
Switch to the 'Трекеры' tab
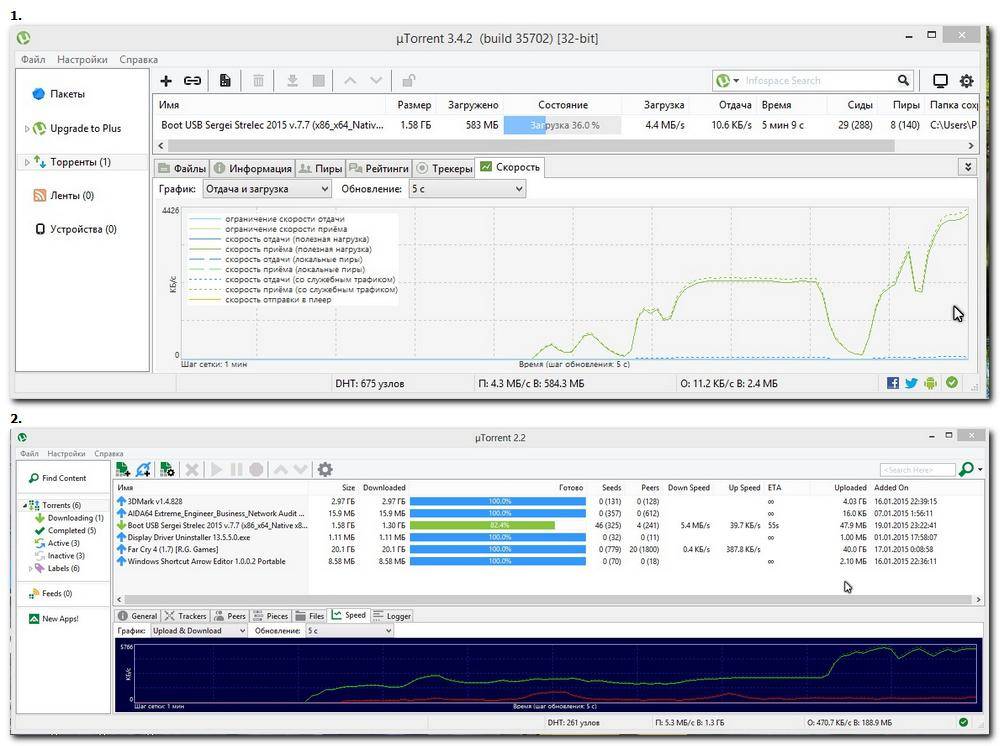click(x=444, y=168)
